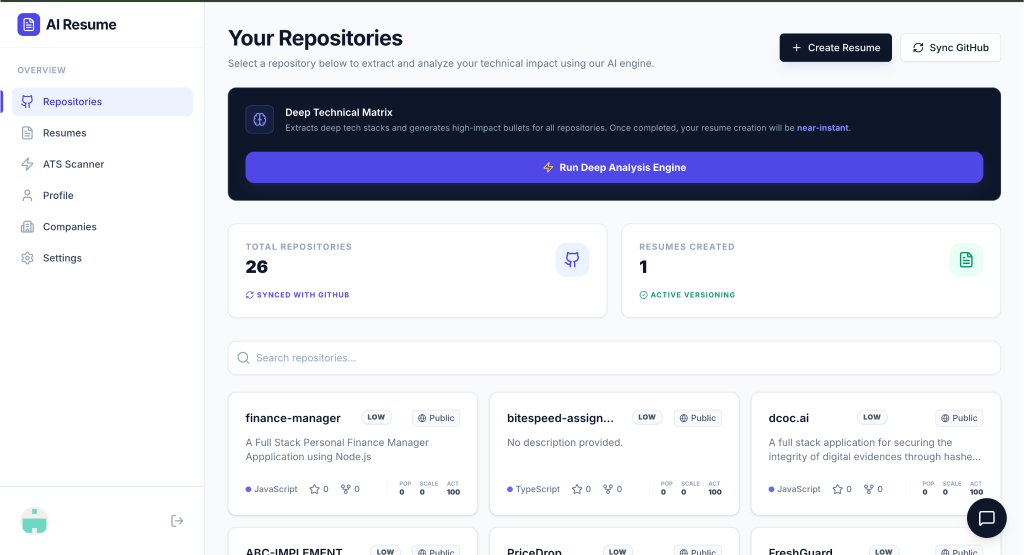Open Settings from the sidebar
This screenshot has height=555, width=1024.
pos(102,259)
